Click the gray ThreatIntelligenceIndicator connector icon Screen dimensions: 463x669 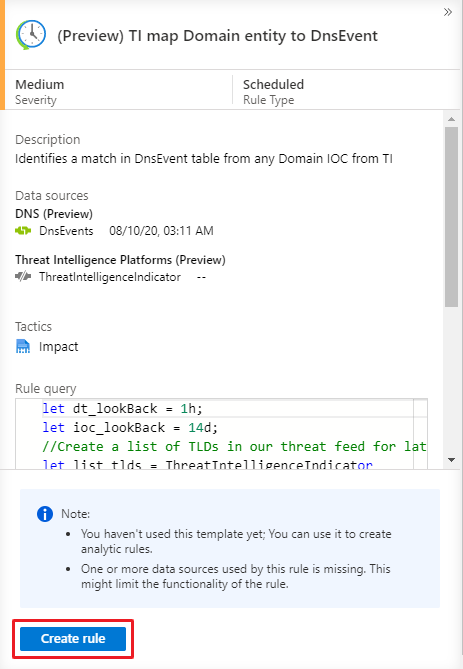(x=23, y=276)
